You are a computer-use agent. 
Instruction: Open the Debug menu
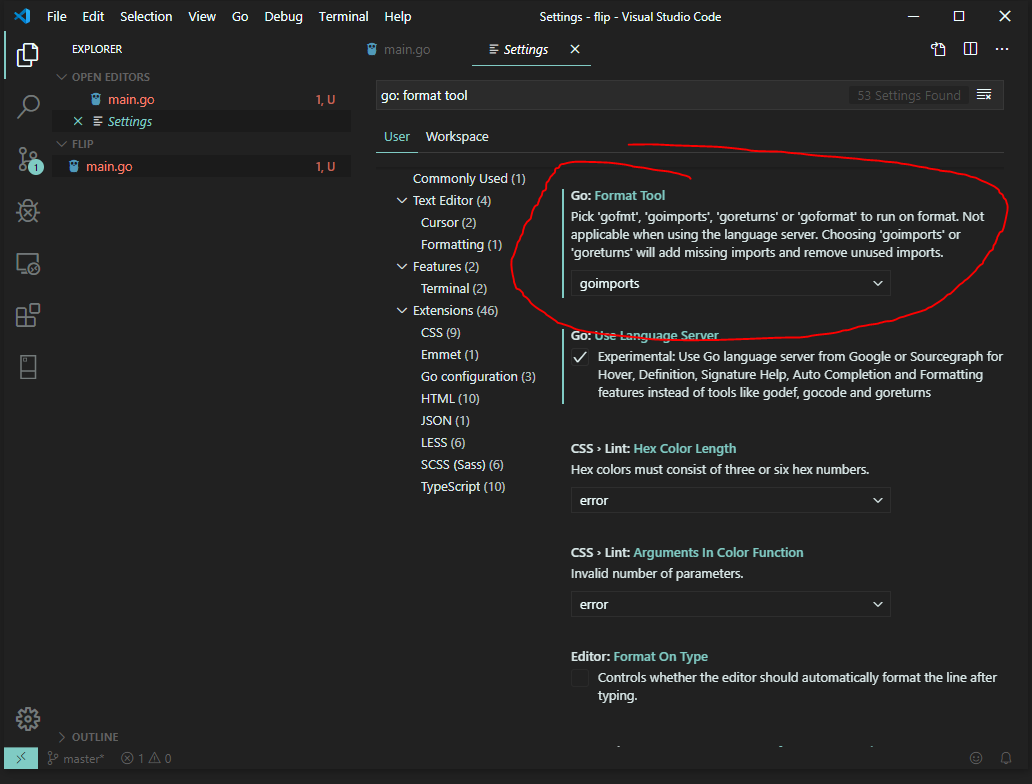click(x=284, y=16)
